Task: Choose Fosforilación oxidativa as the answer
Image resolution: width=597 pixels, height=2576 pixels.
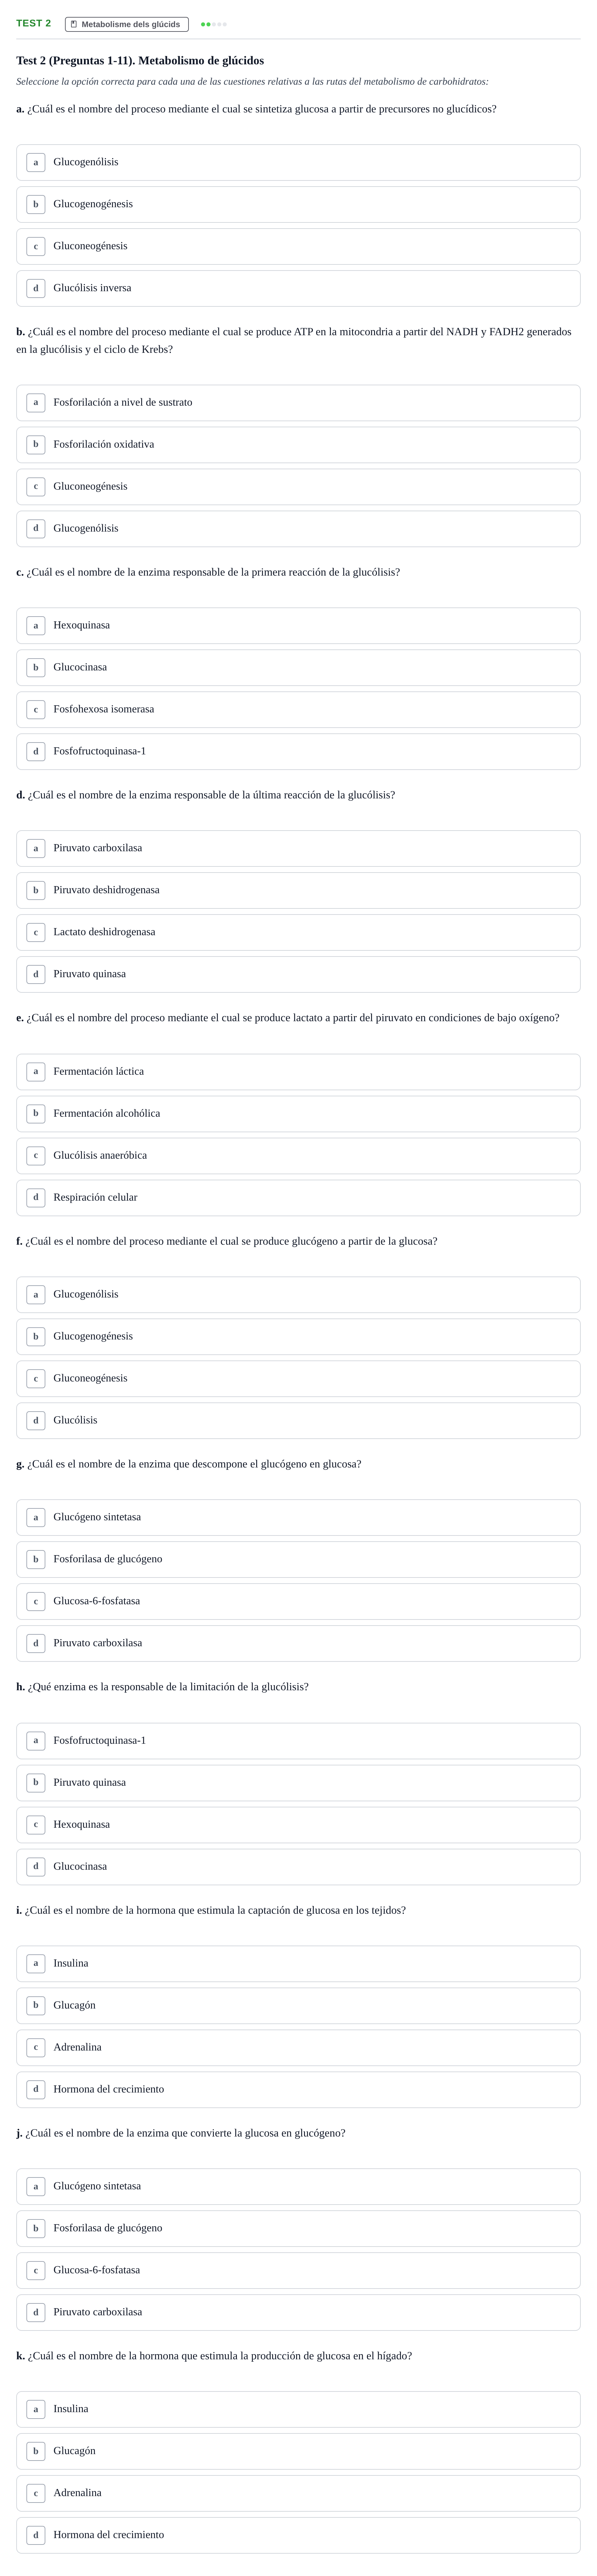Action: pos(298,444)
